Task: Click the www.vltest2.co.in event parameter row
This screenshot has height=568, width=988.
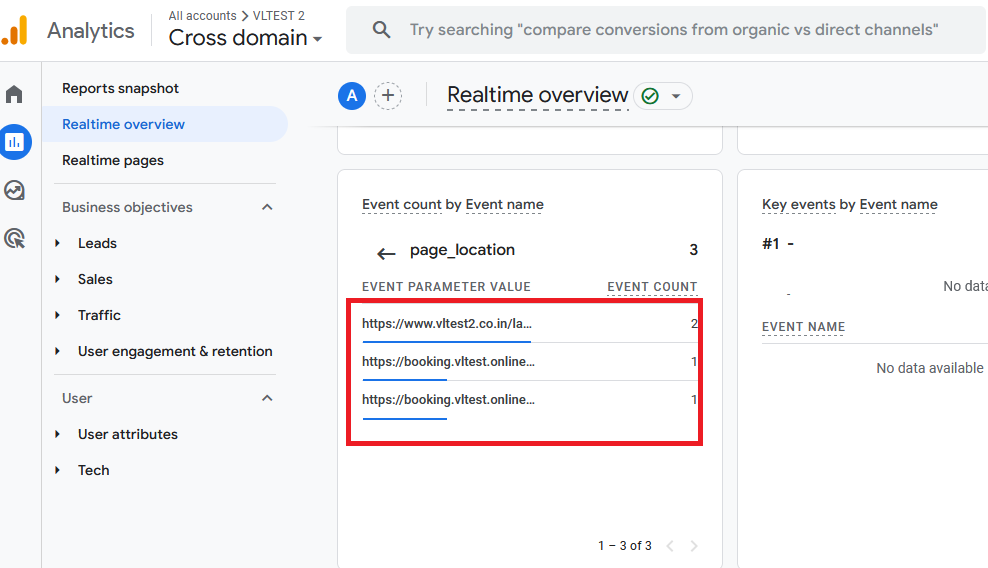Action: (447, 323)
